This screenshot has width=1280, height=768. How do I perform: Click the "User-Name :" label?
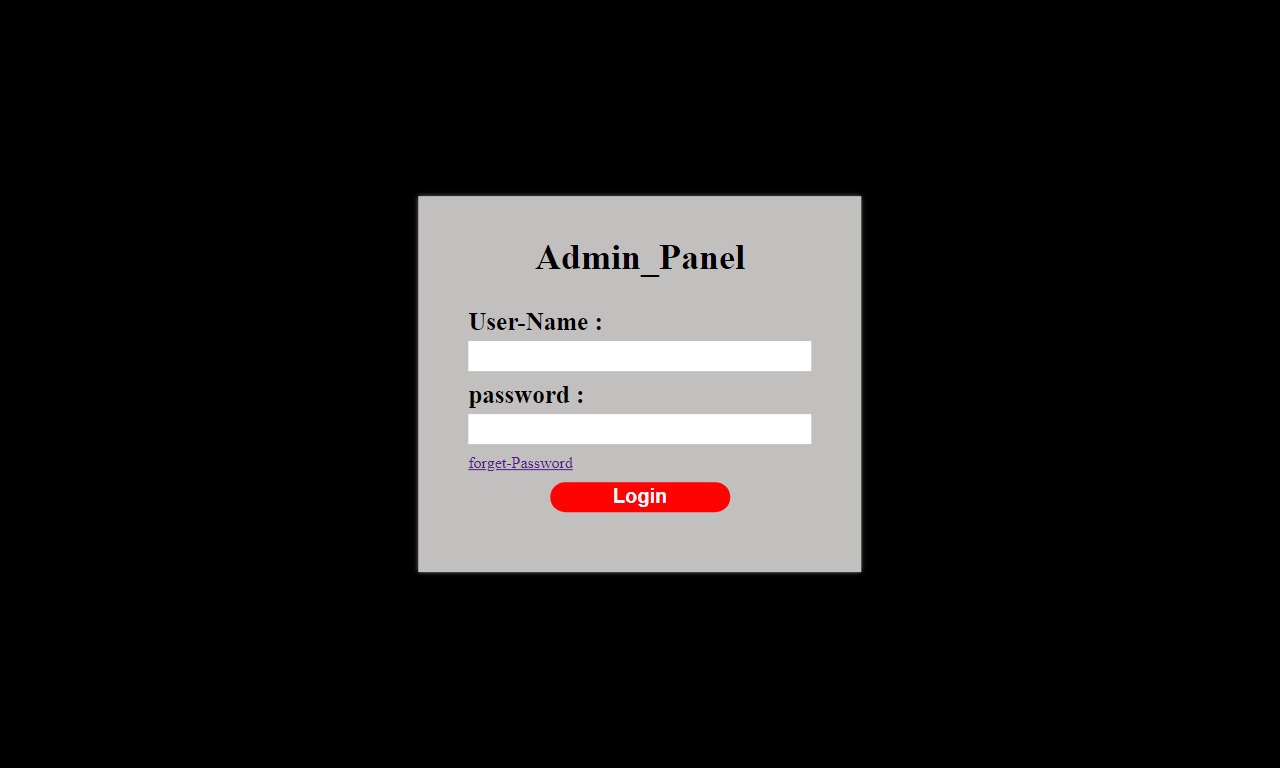click(x=535, y=322)
